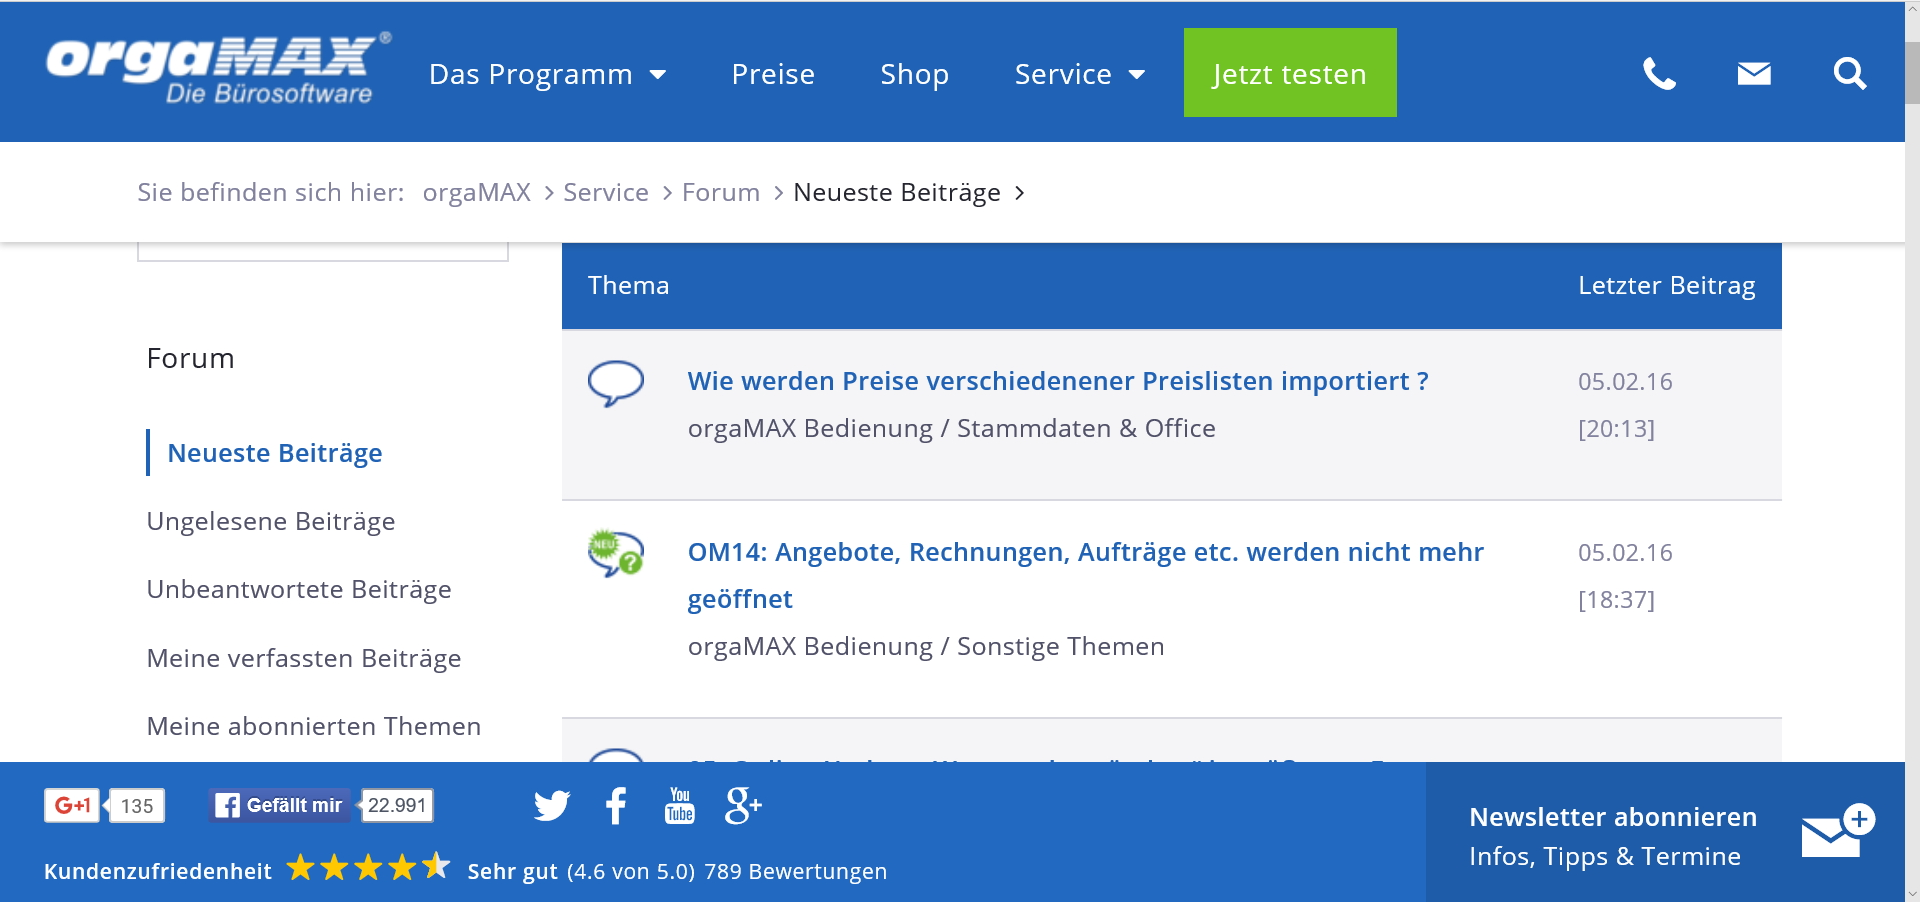Screen dimensions: 1920x902
Task: Open the Shop menu item
Action: [914, 74]
